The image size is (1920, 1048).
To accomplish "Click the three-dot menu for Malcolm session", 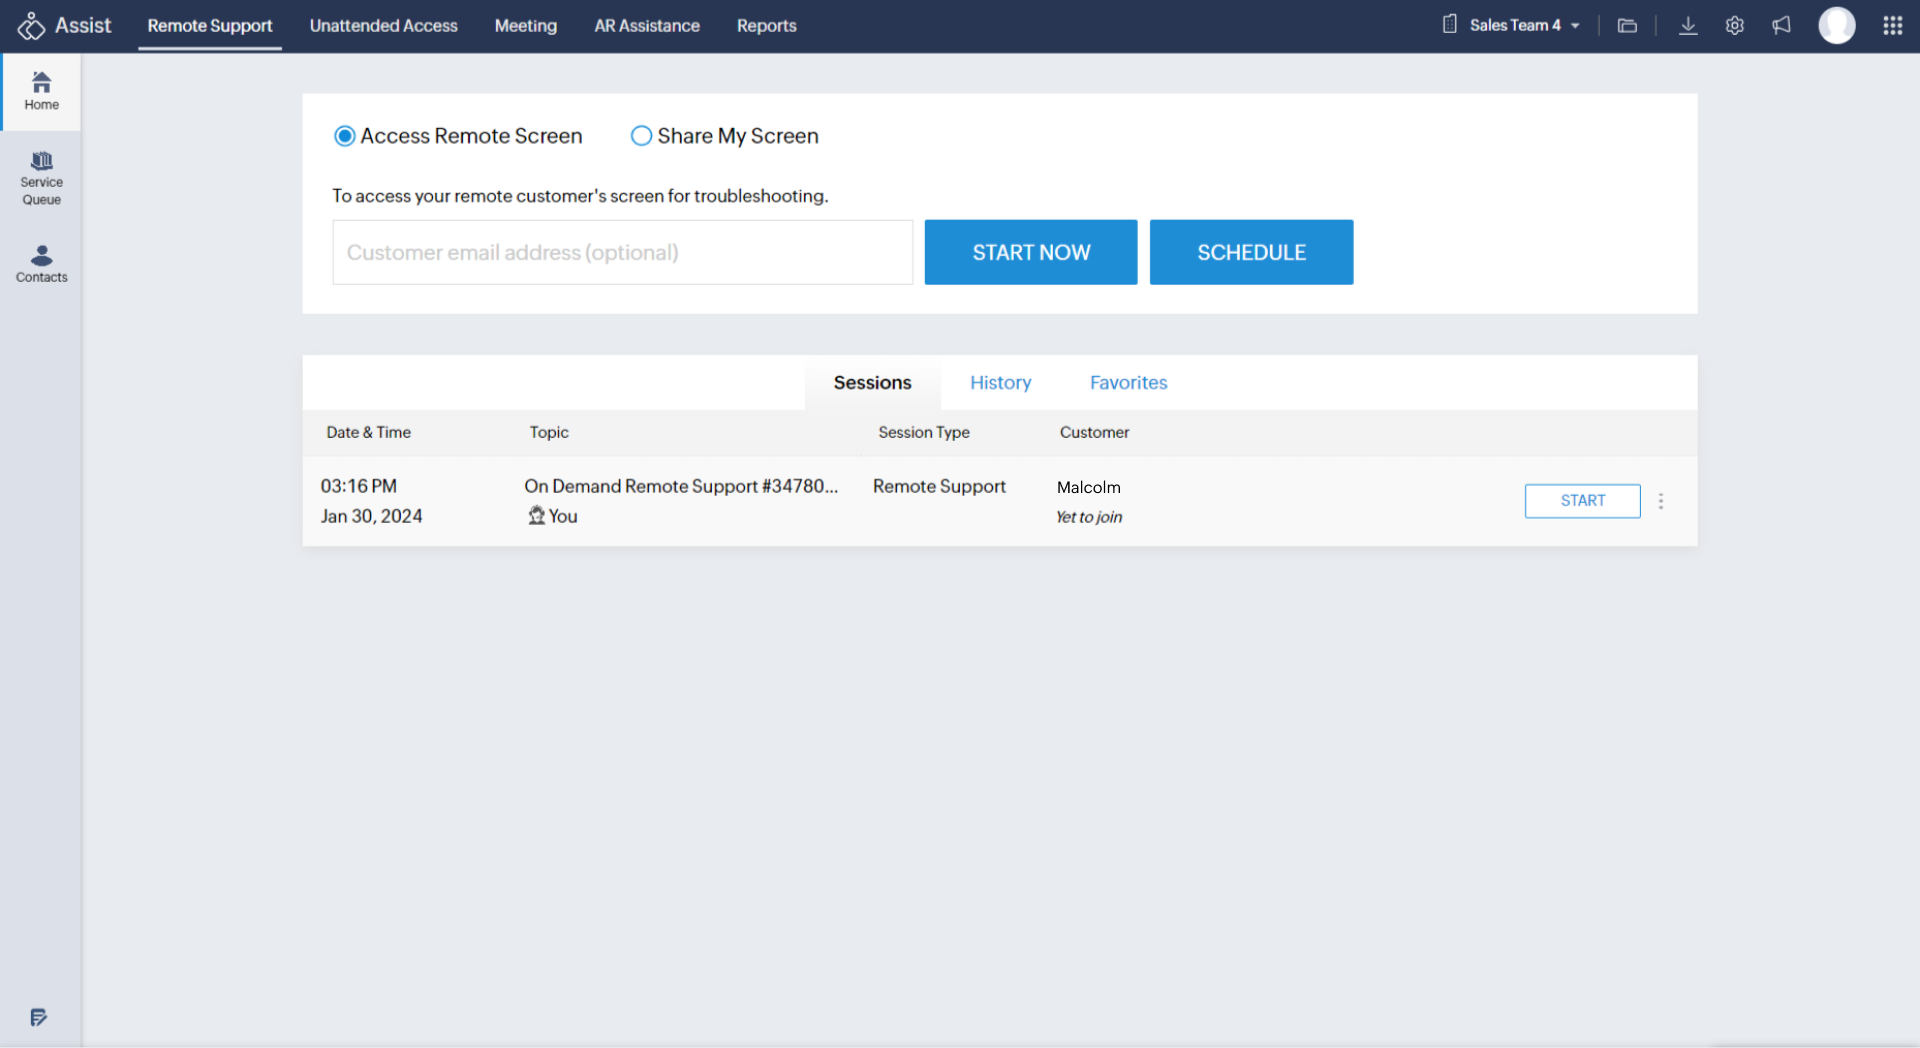I will [1661, 501].
